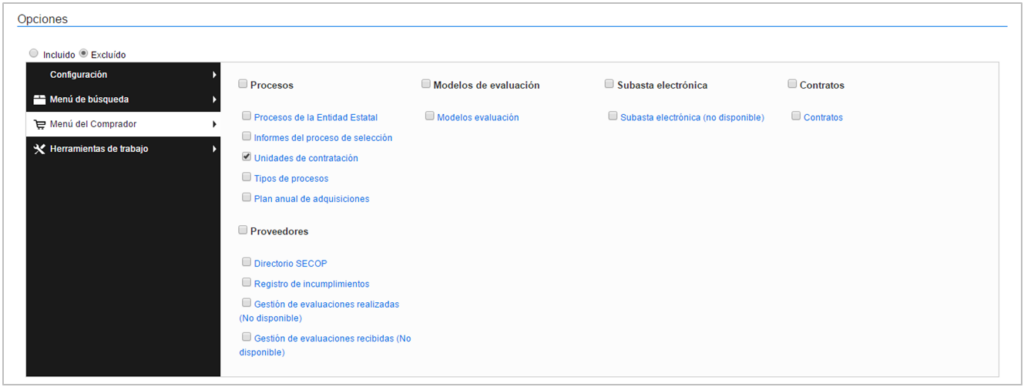The image size is (1024, 387).
Task: Click the Registro de incumplimientos link
Action: pos(312,284)
